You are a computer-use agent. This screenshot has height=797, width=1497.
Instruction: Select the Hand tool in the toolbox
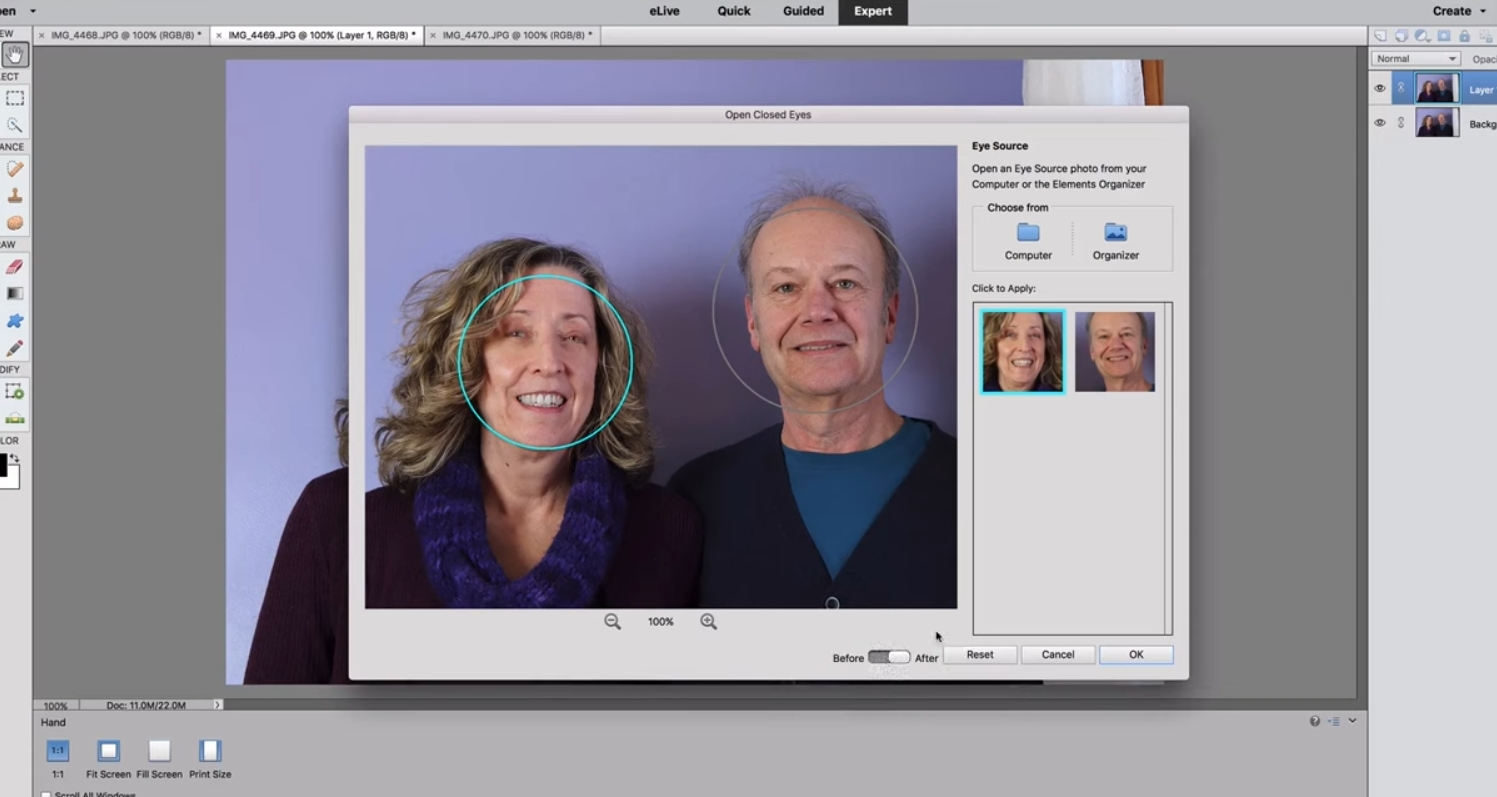(15, 55)
